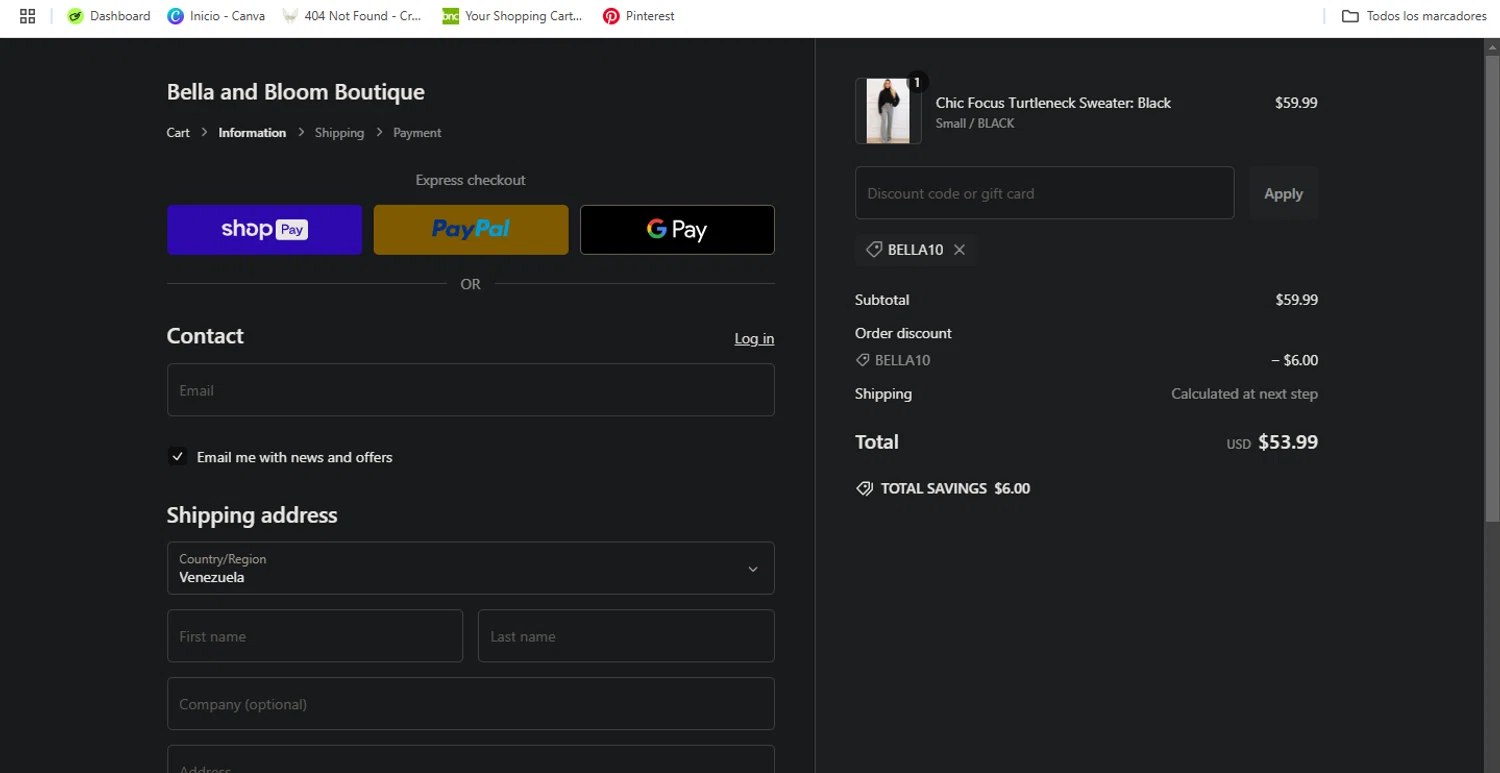This screenshot has height=773, width=1500.
Task: Pay with Google Pay express checkout
Action: coord(677,230)
